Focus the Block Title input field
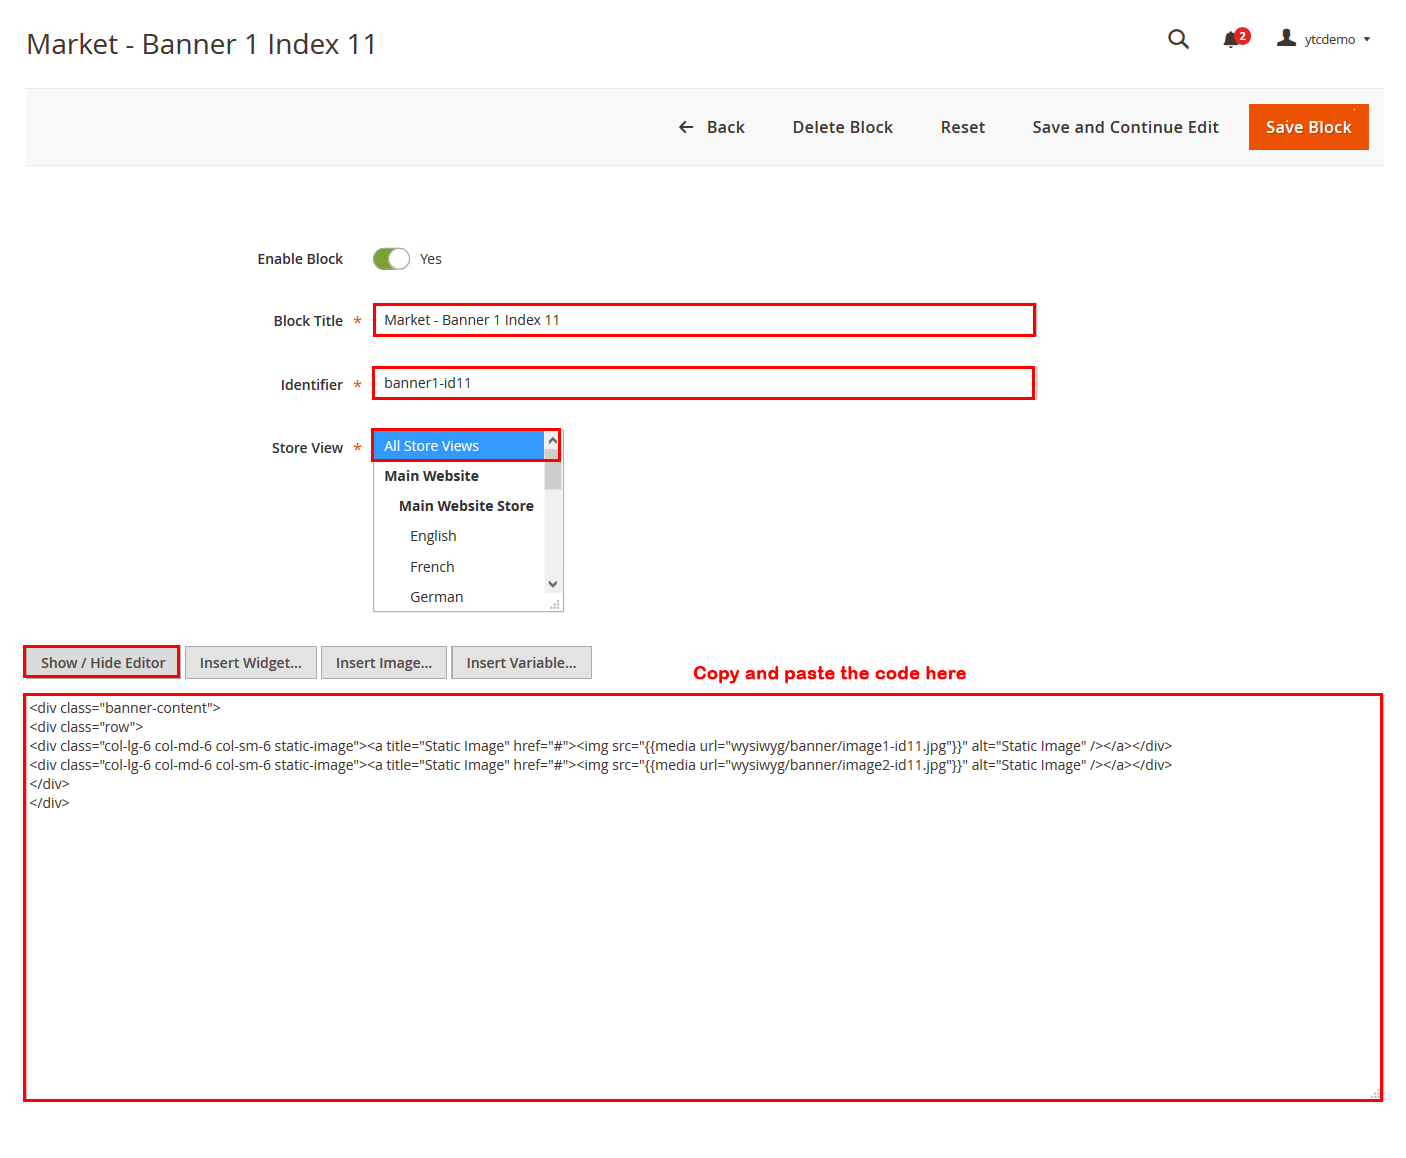Screen dimensions: 1406x1158 704,320
